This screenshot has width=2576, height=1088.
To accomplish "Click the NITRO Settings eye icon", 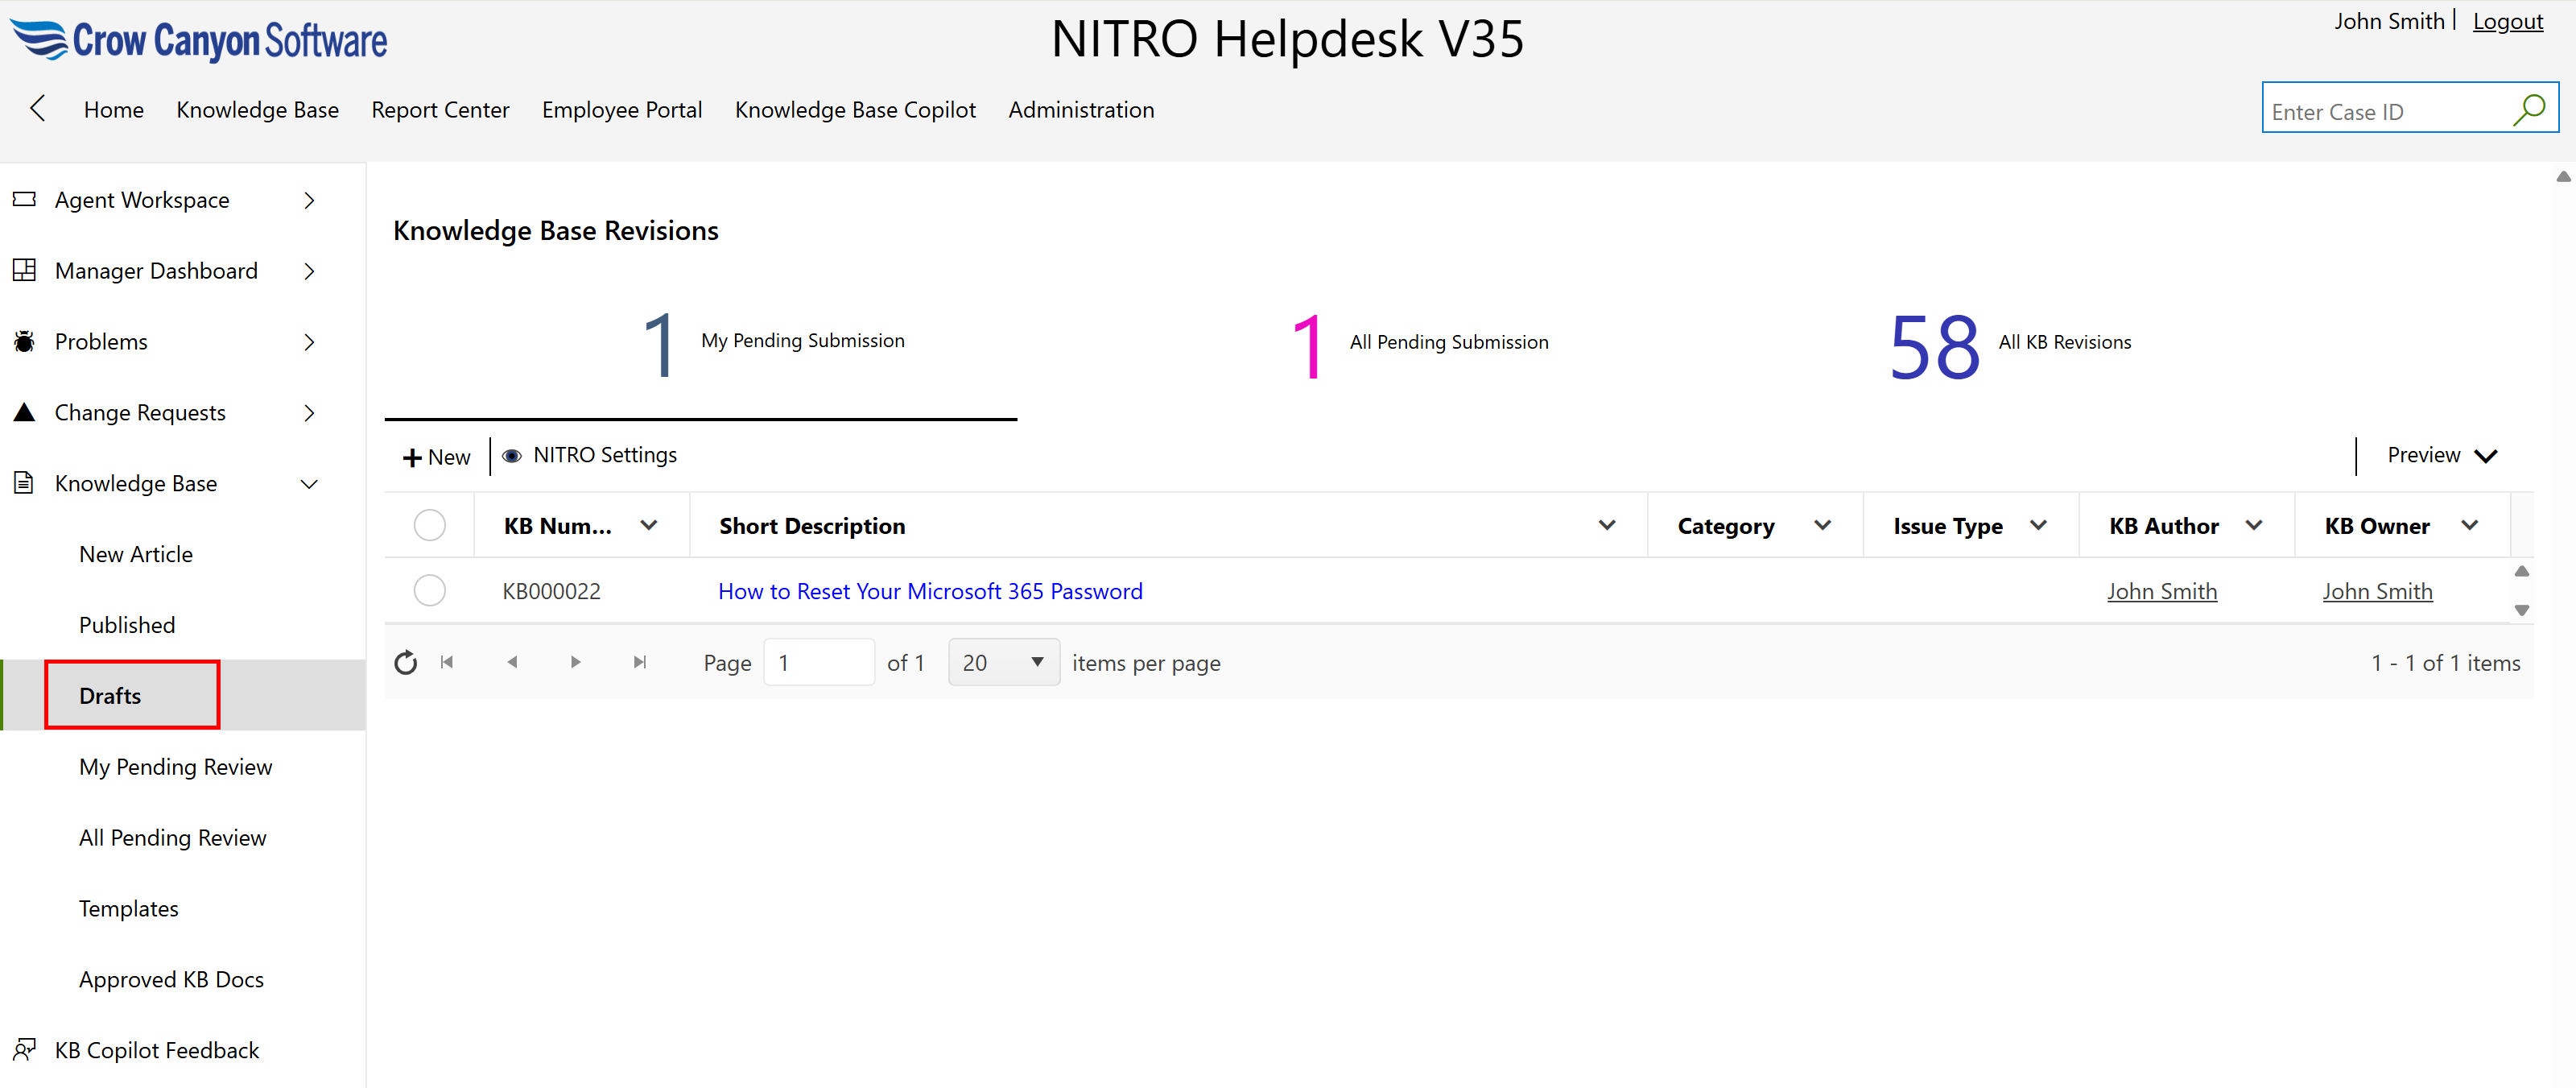I will [512, 456].
